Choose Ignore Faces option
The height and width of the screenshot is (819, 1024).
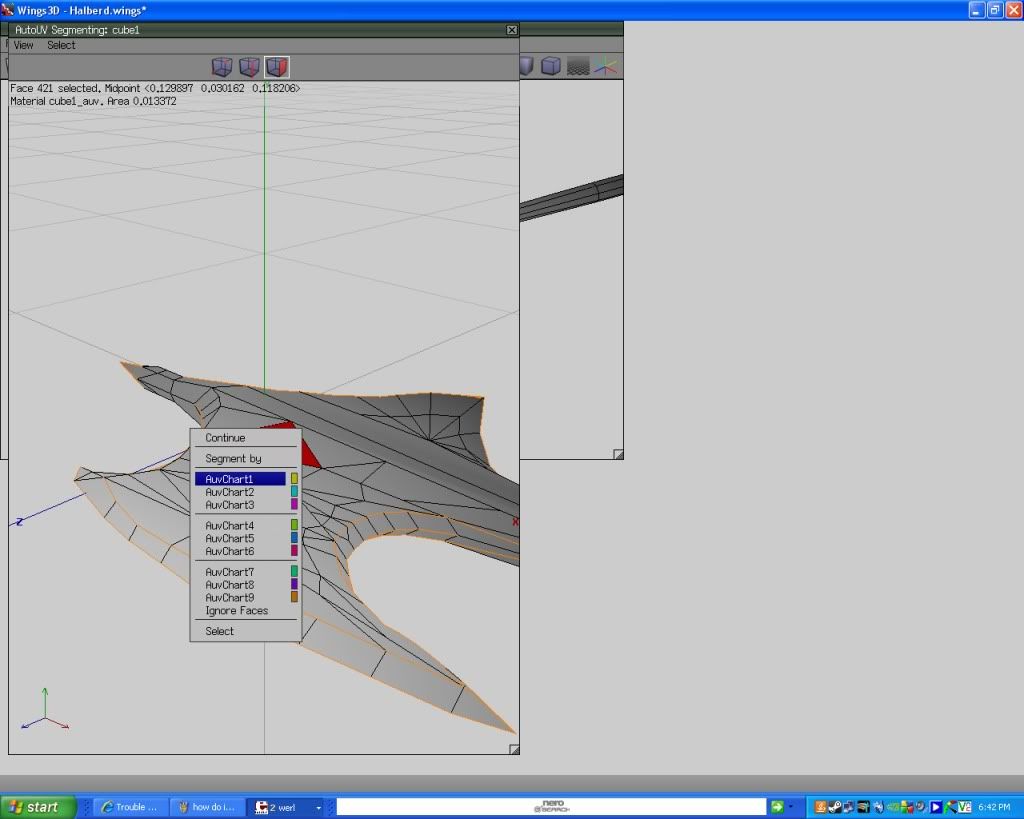[x=236, y=611]
